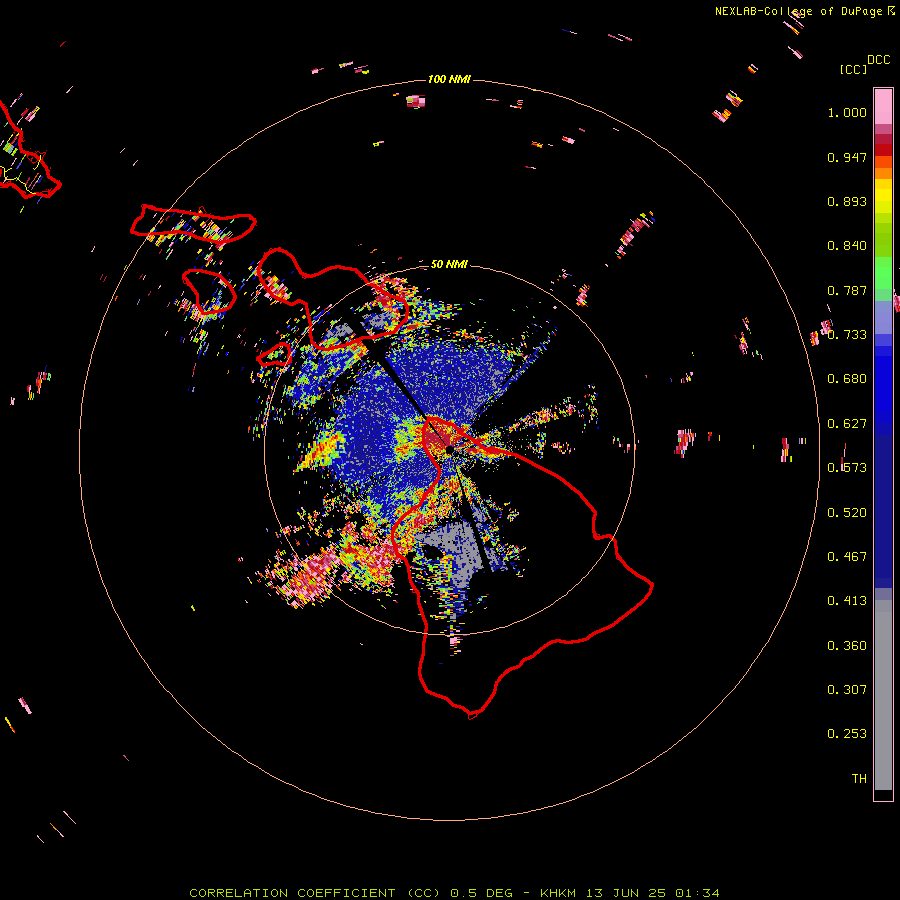This screenshot has width=900, height=900.
Task: Click the 0.627 colorbar value
Action: [847, 424]
